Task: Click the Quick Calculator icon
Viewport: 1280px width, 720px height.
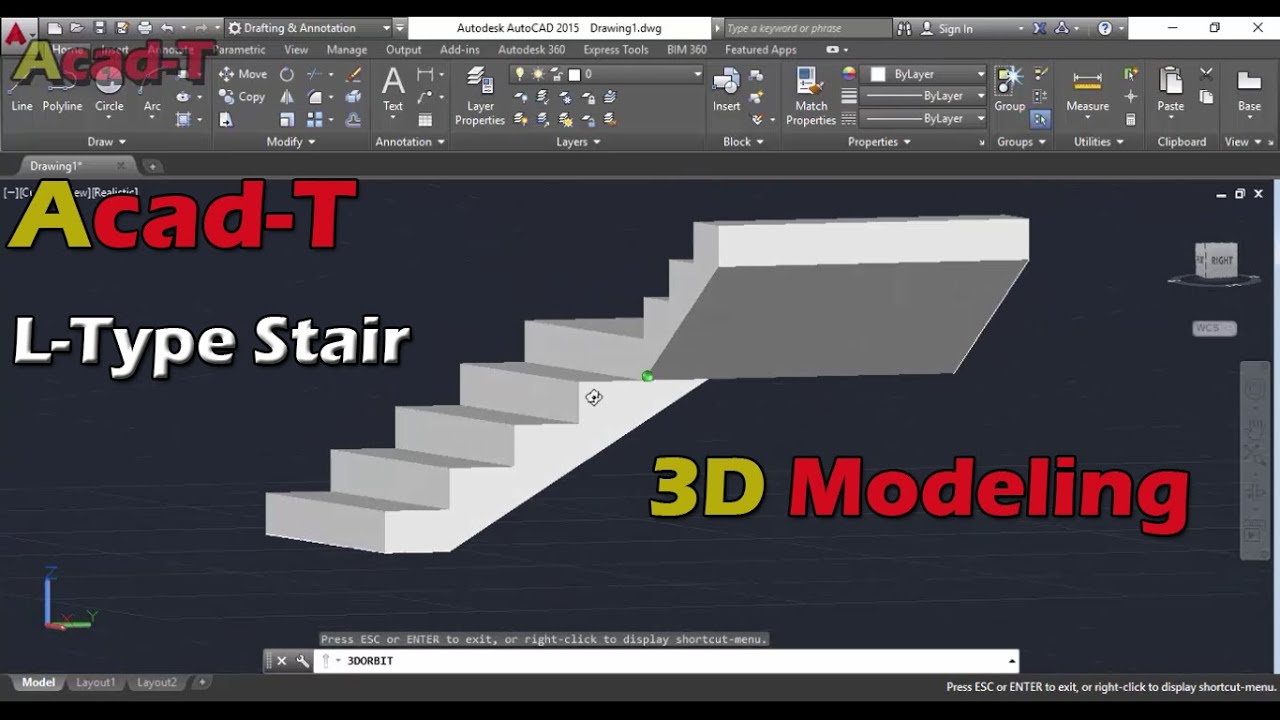Action: pos(1131,120)
